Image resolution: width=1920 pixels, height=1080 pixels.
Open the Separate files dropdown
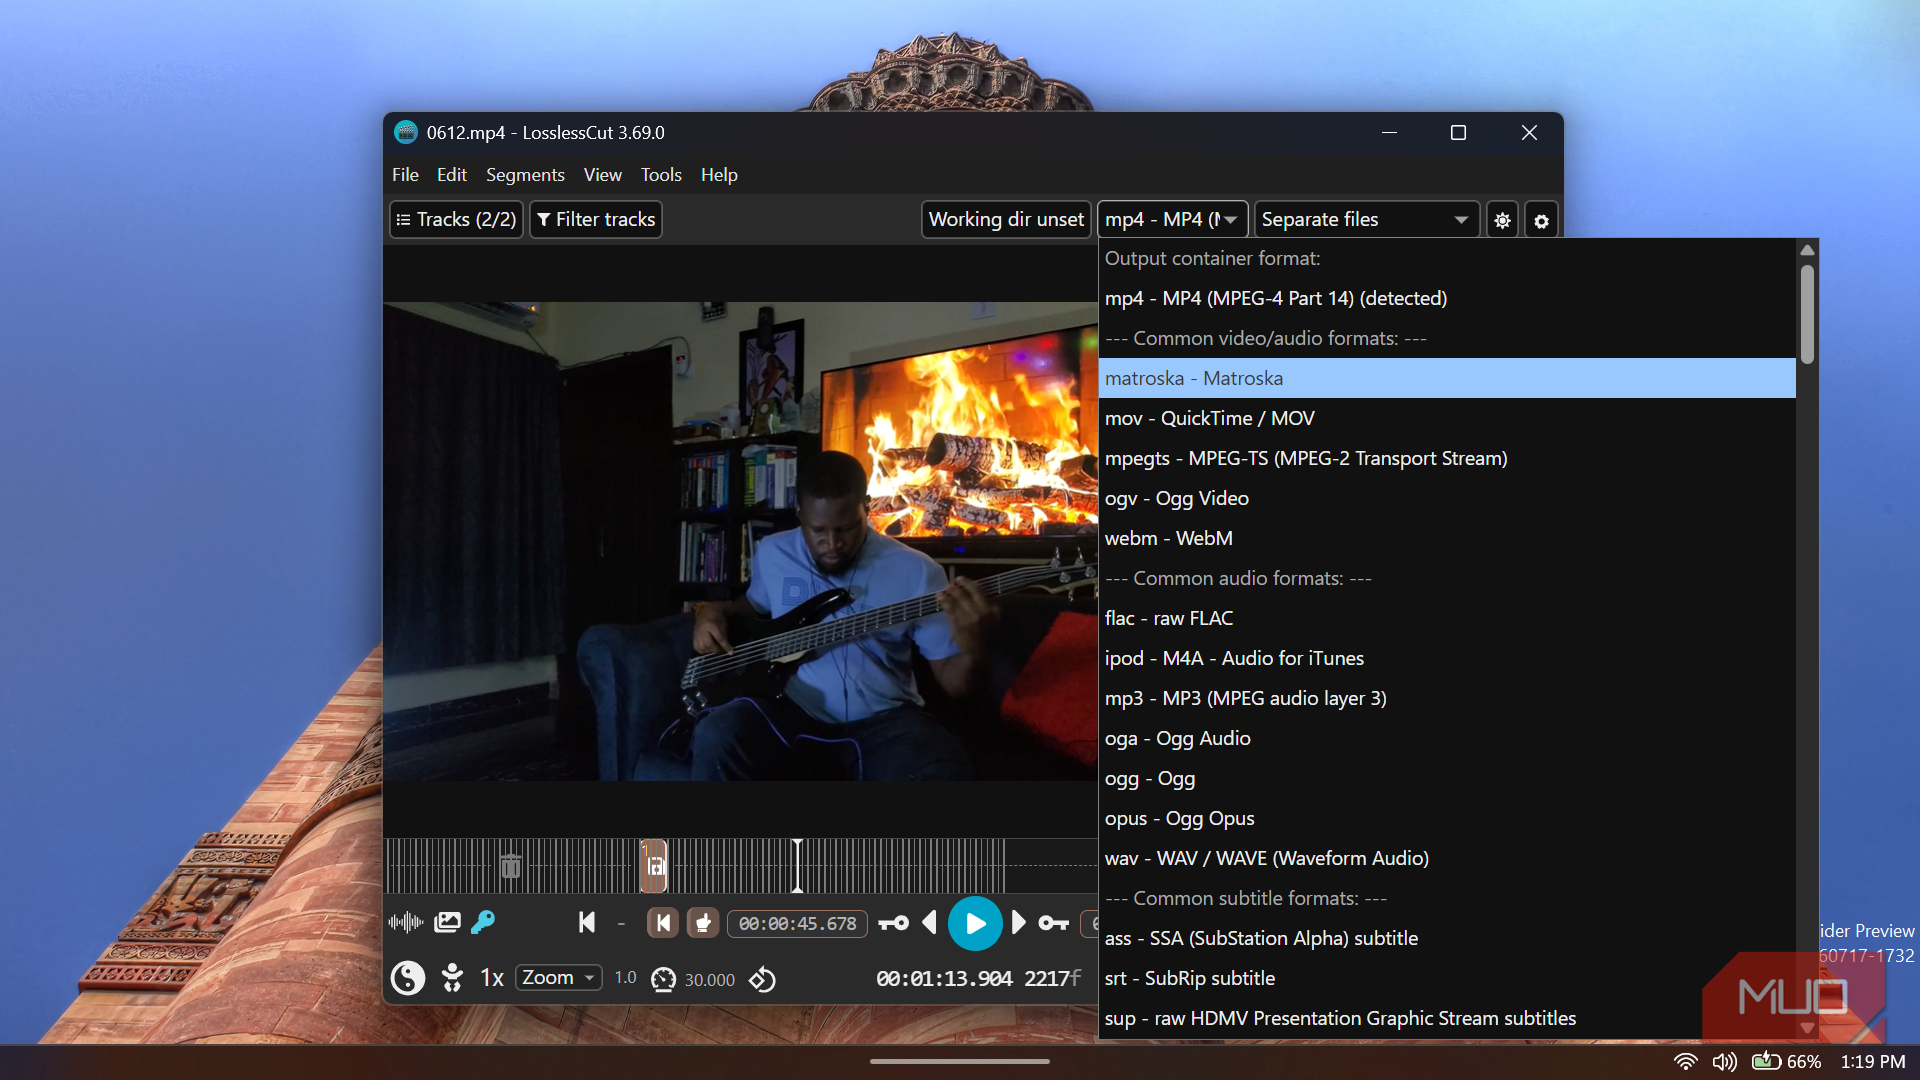tap(1365, 220)
